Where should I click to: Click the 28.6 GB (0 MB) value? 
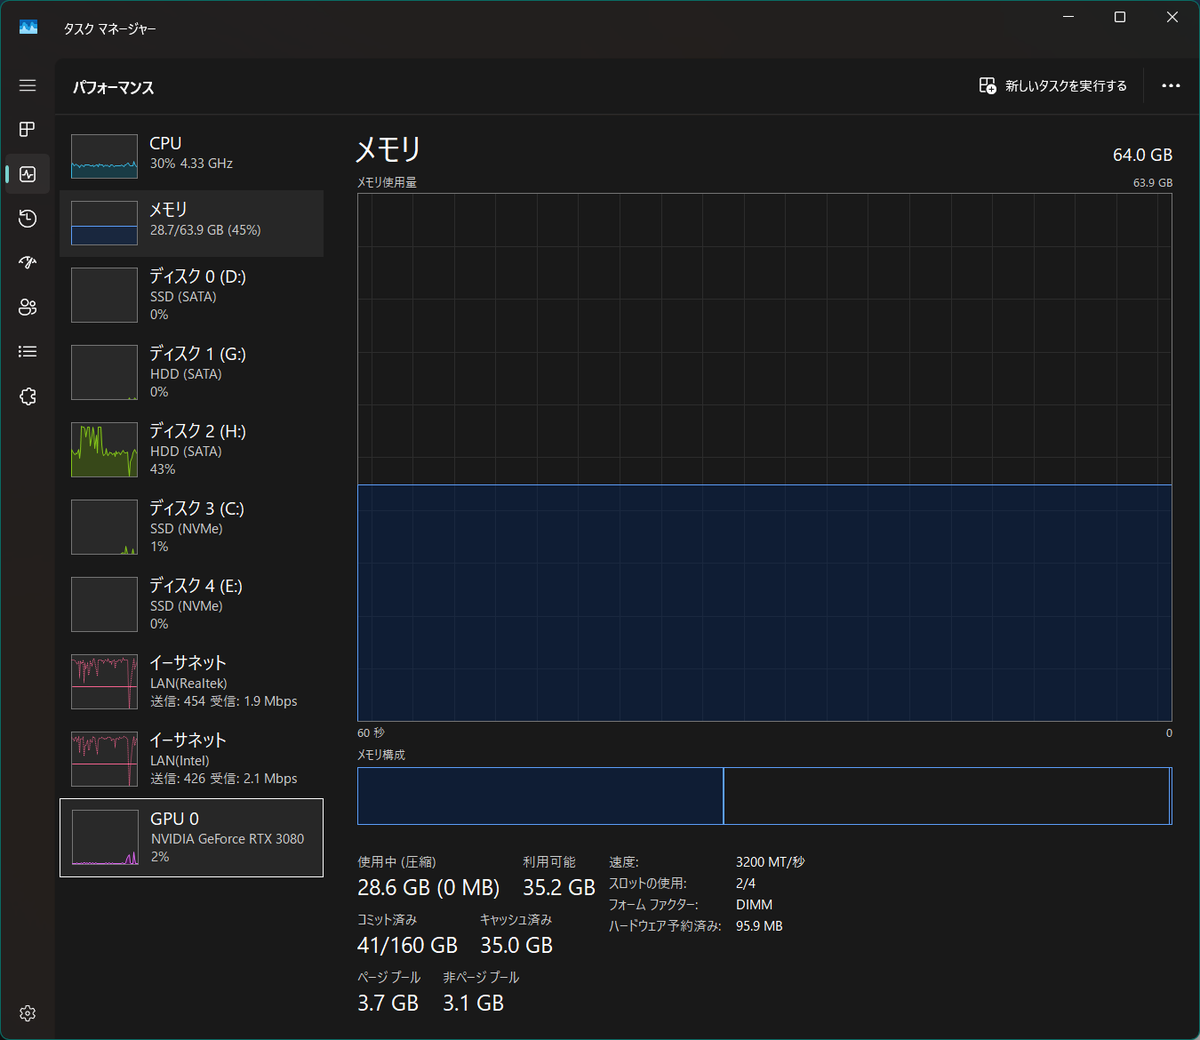(428, 887)
